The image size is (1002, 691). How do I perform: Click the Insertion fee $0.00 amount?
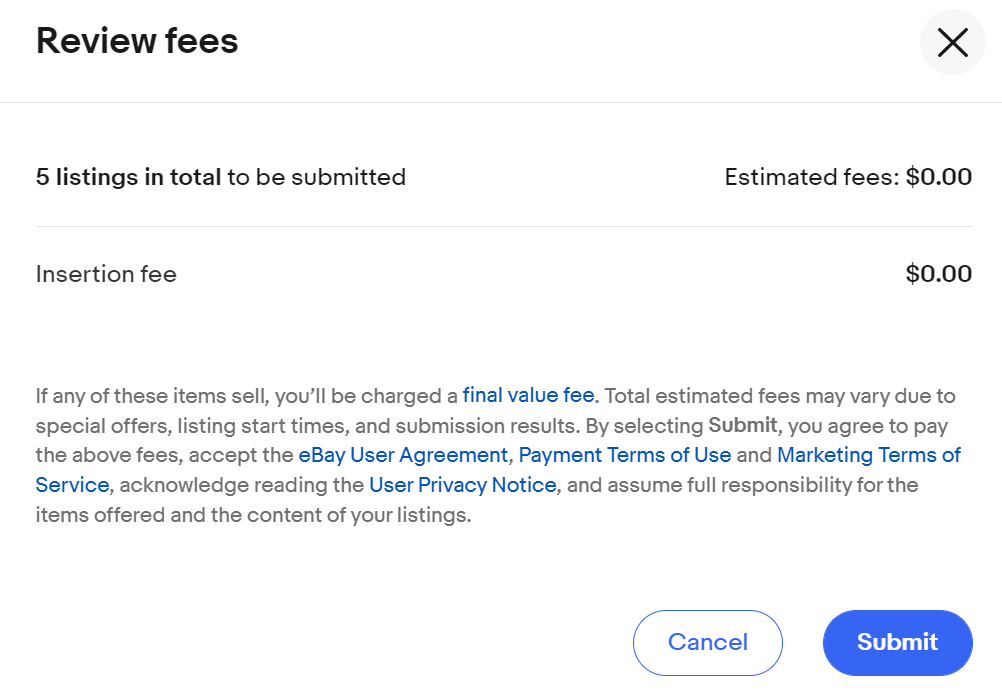938,274
